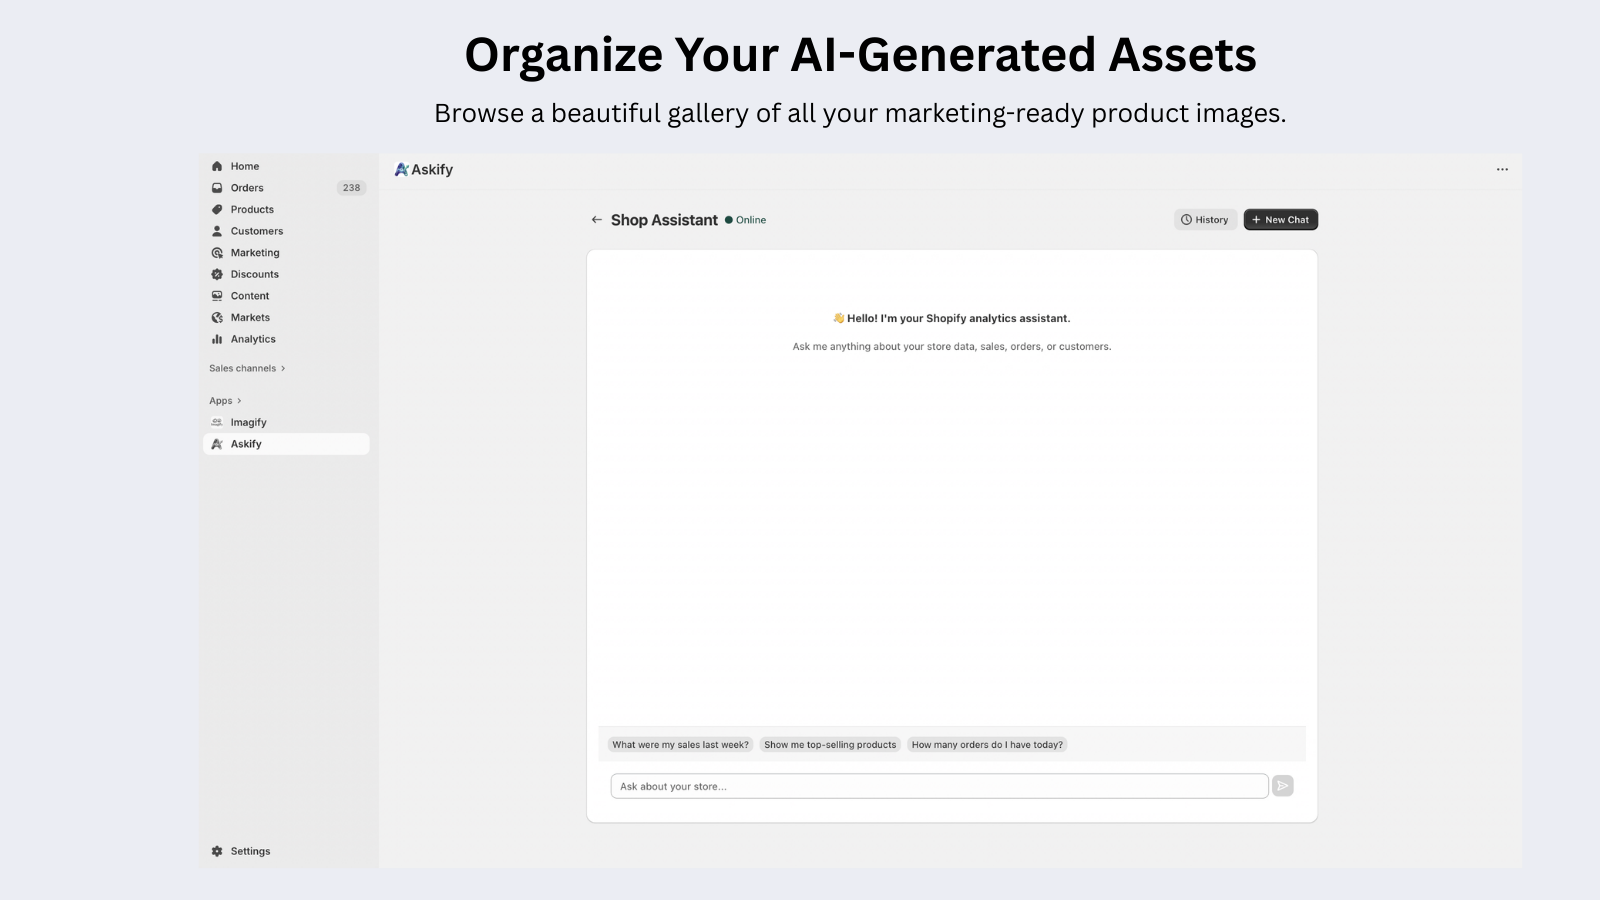
Task: Open the Content section in the sidebar
Action: tap(216, 295)
